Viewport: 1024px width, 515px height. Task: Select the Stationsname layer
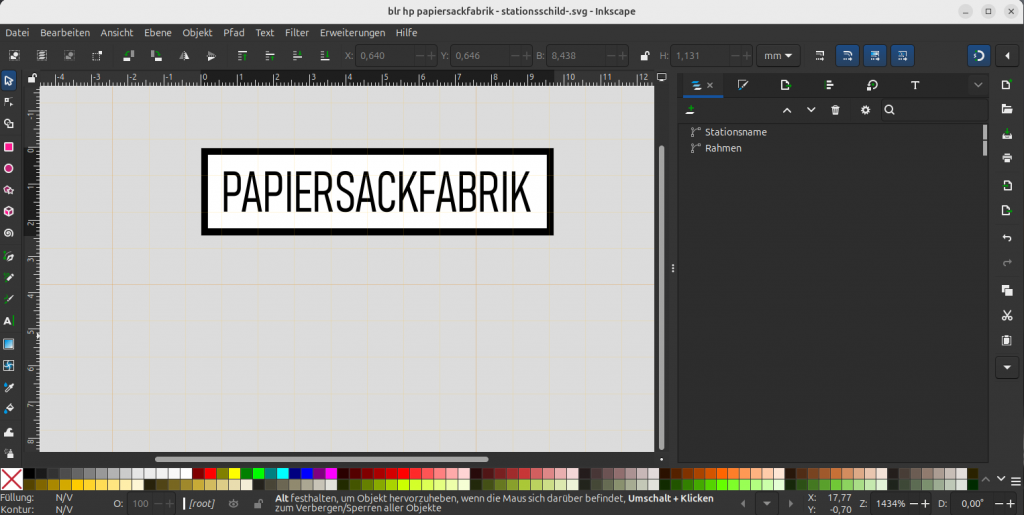point(735,132)
